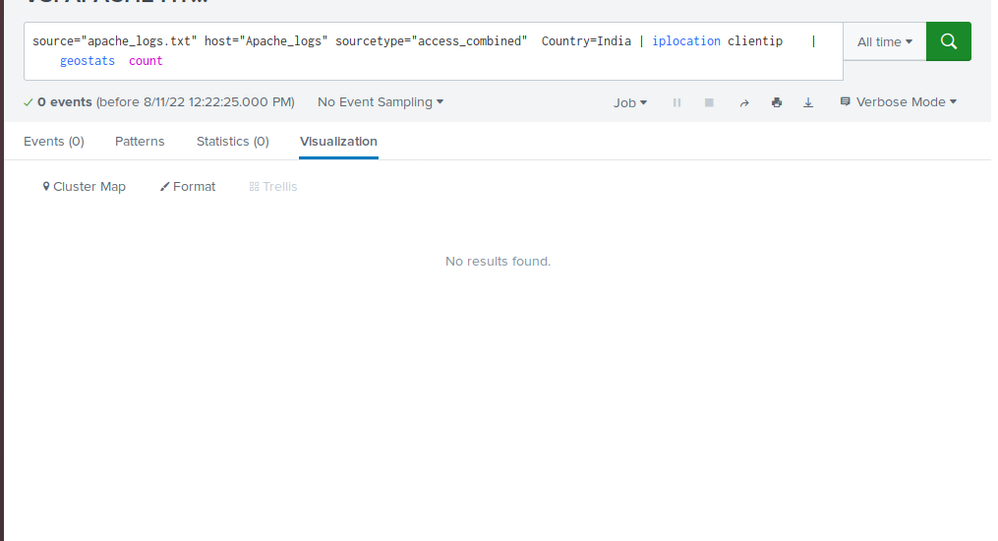The width and height of the screenshot is (998, 541).
Task: Open the All time range picker
Action: [x=884, y=42]
